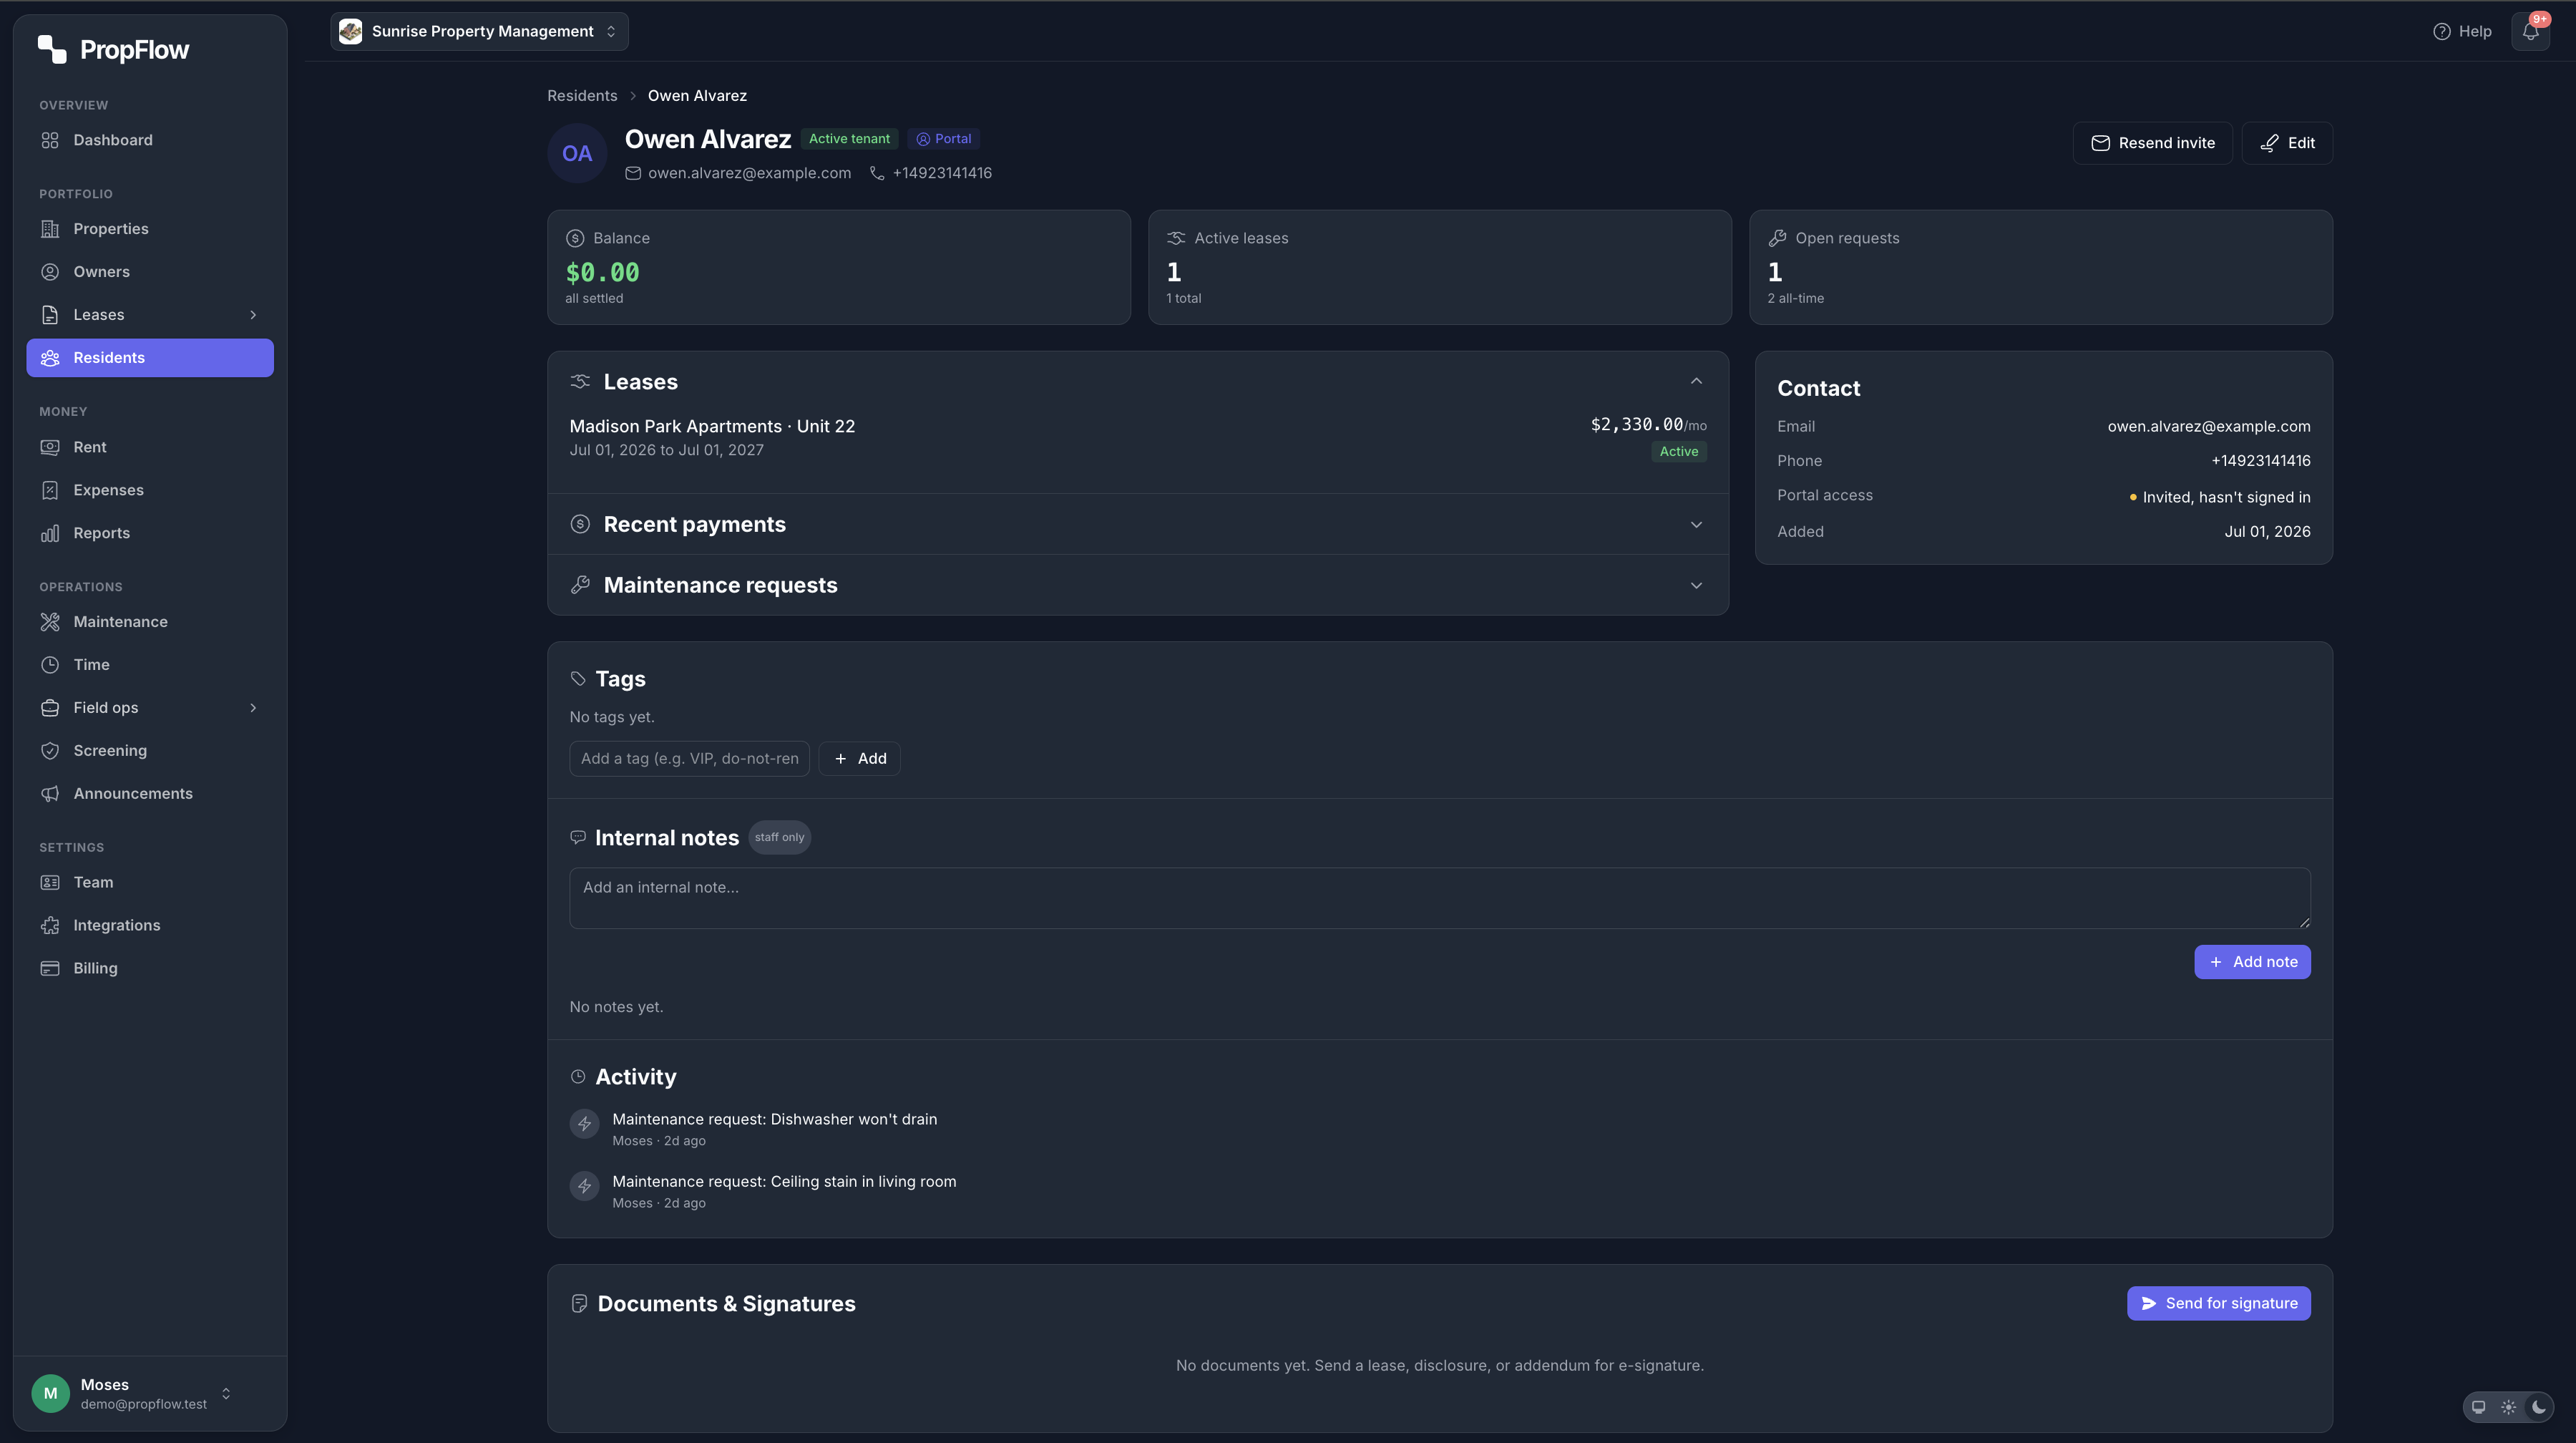Expand the Recent payments section
Image resolution: width=2576 pixels, height=1443 pixels.
click(1696, 524)
